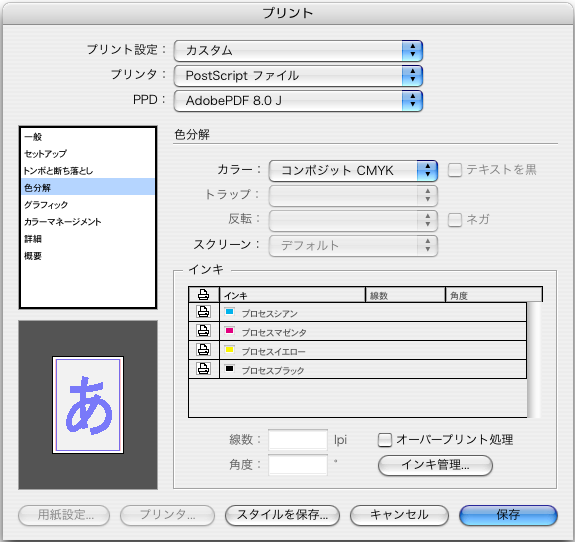This screenshot has width=575, height=542.
Task: Toggle the ネガ checkbox
Action: point(455,220)
